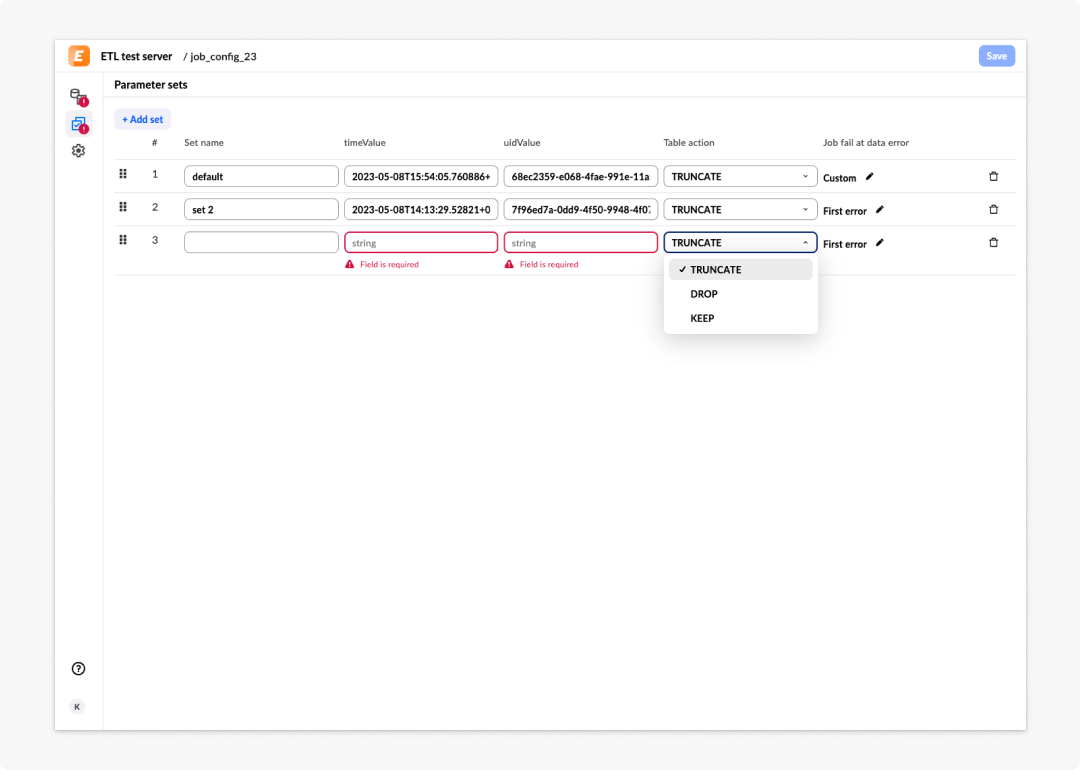Click the First error label in row 3
This screenshot has height=770, width=1080.
(844, 244)
